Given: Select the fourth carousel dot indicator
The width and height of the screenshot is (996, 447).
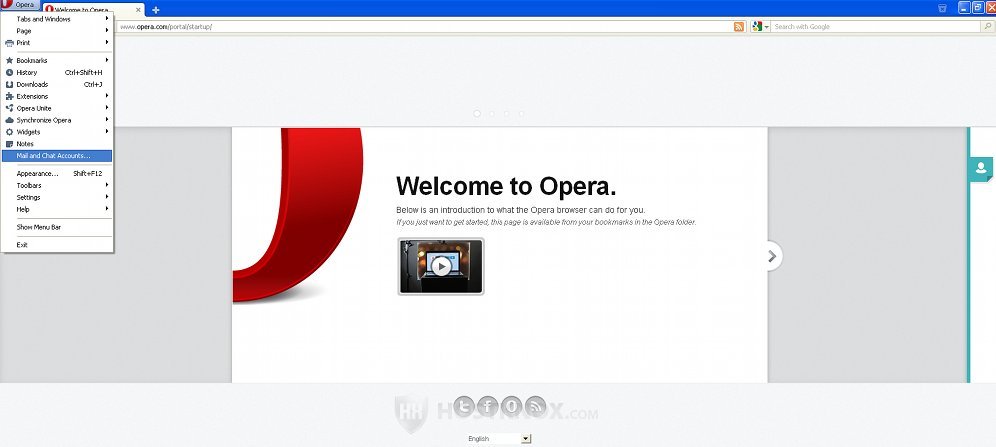Looking at the screenshot, I should coord(521,114).
